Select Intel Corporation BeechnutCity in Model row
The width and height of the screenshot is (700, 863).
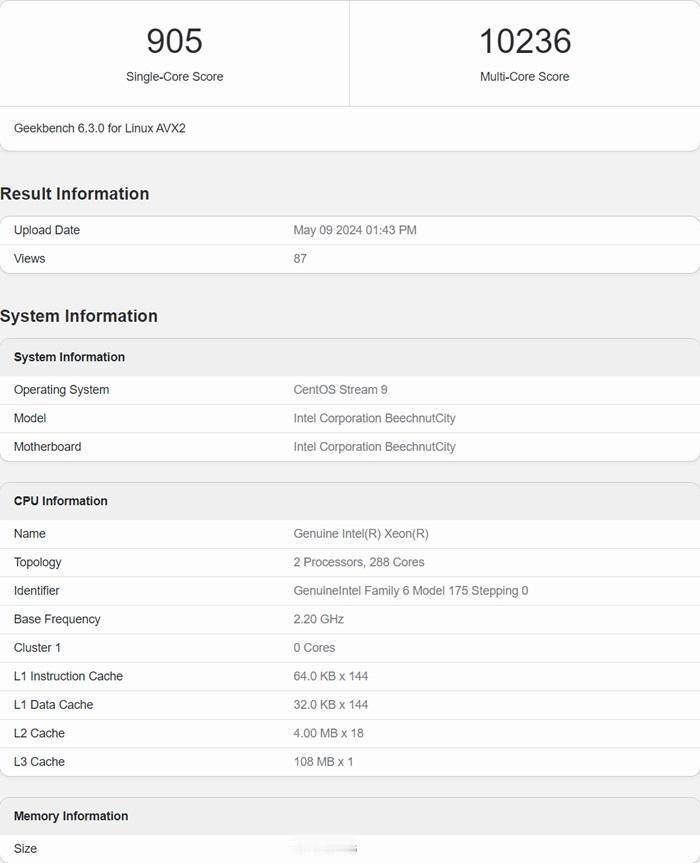374,418
